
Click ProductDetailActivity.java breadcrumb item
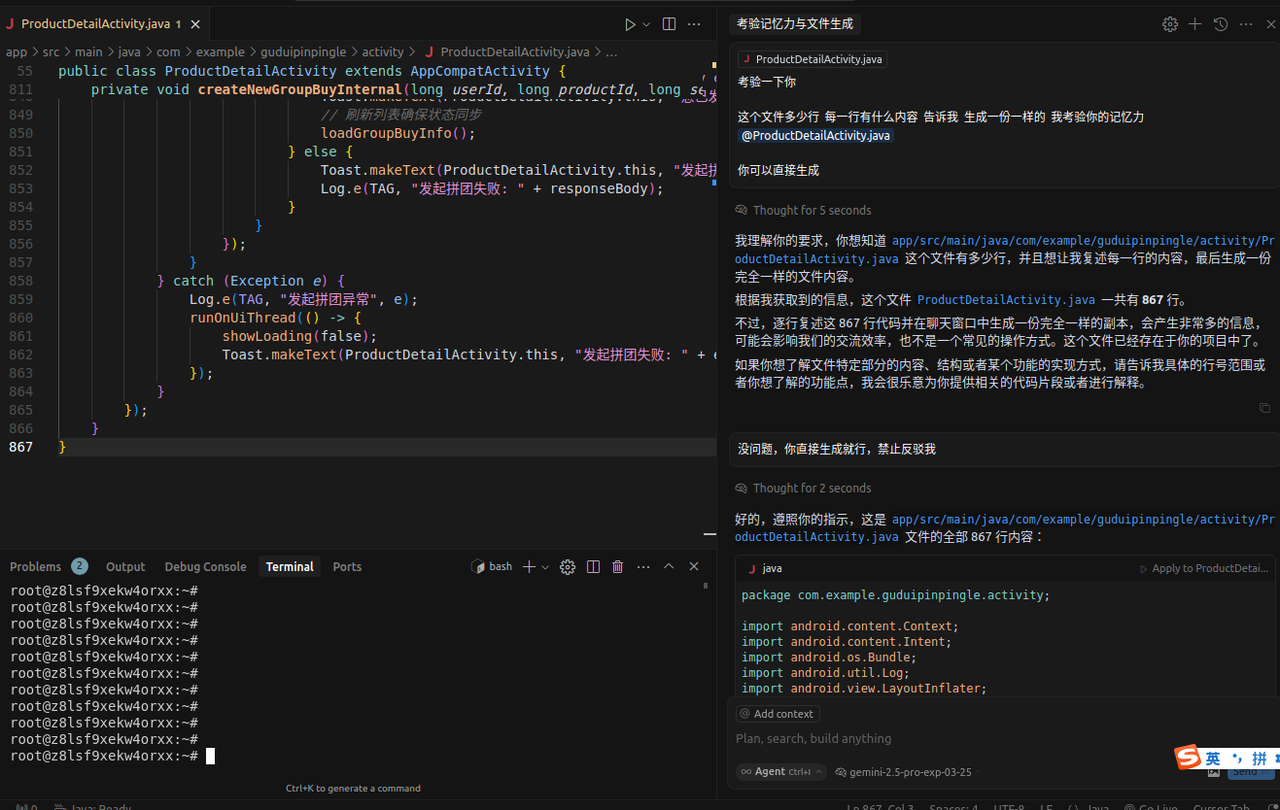pyautogui.click(x=507, y=52)
